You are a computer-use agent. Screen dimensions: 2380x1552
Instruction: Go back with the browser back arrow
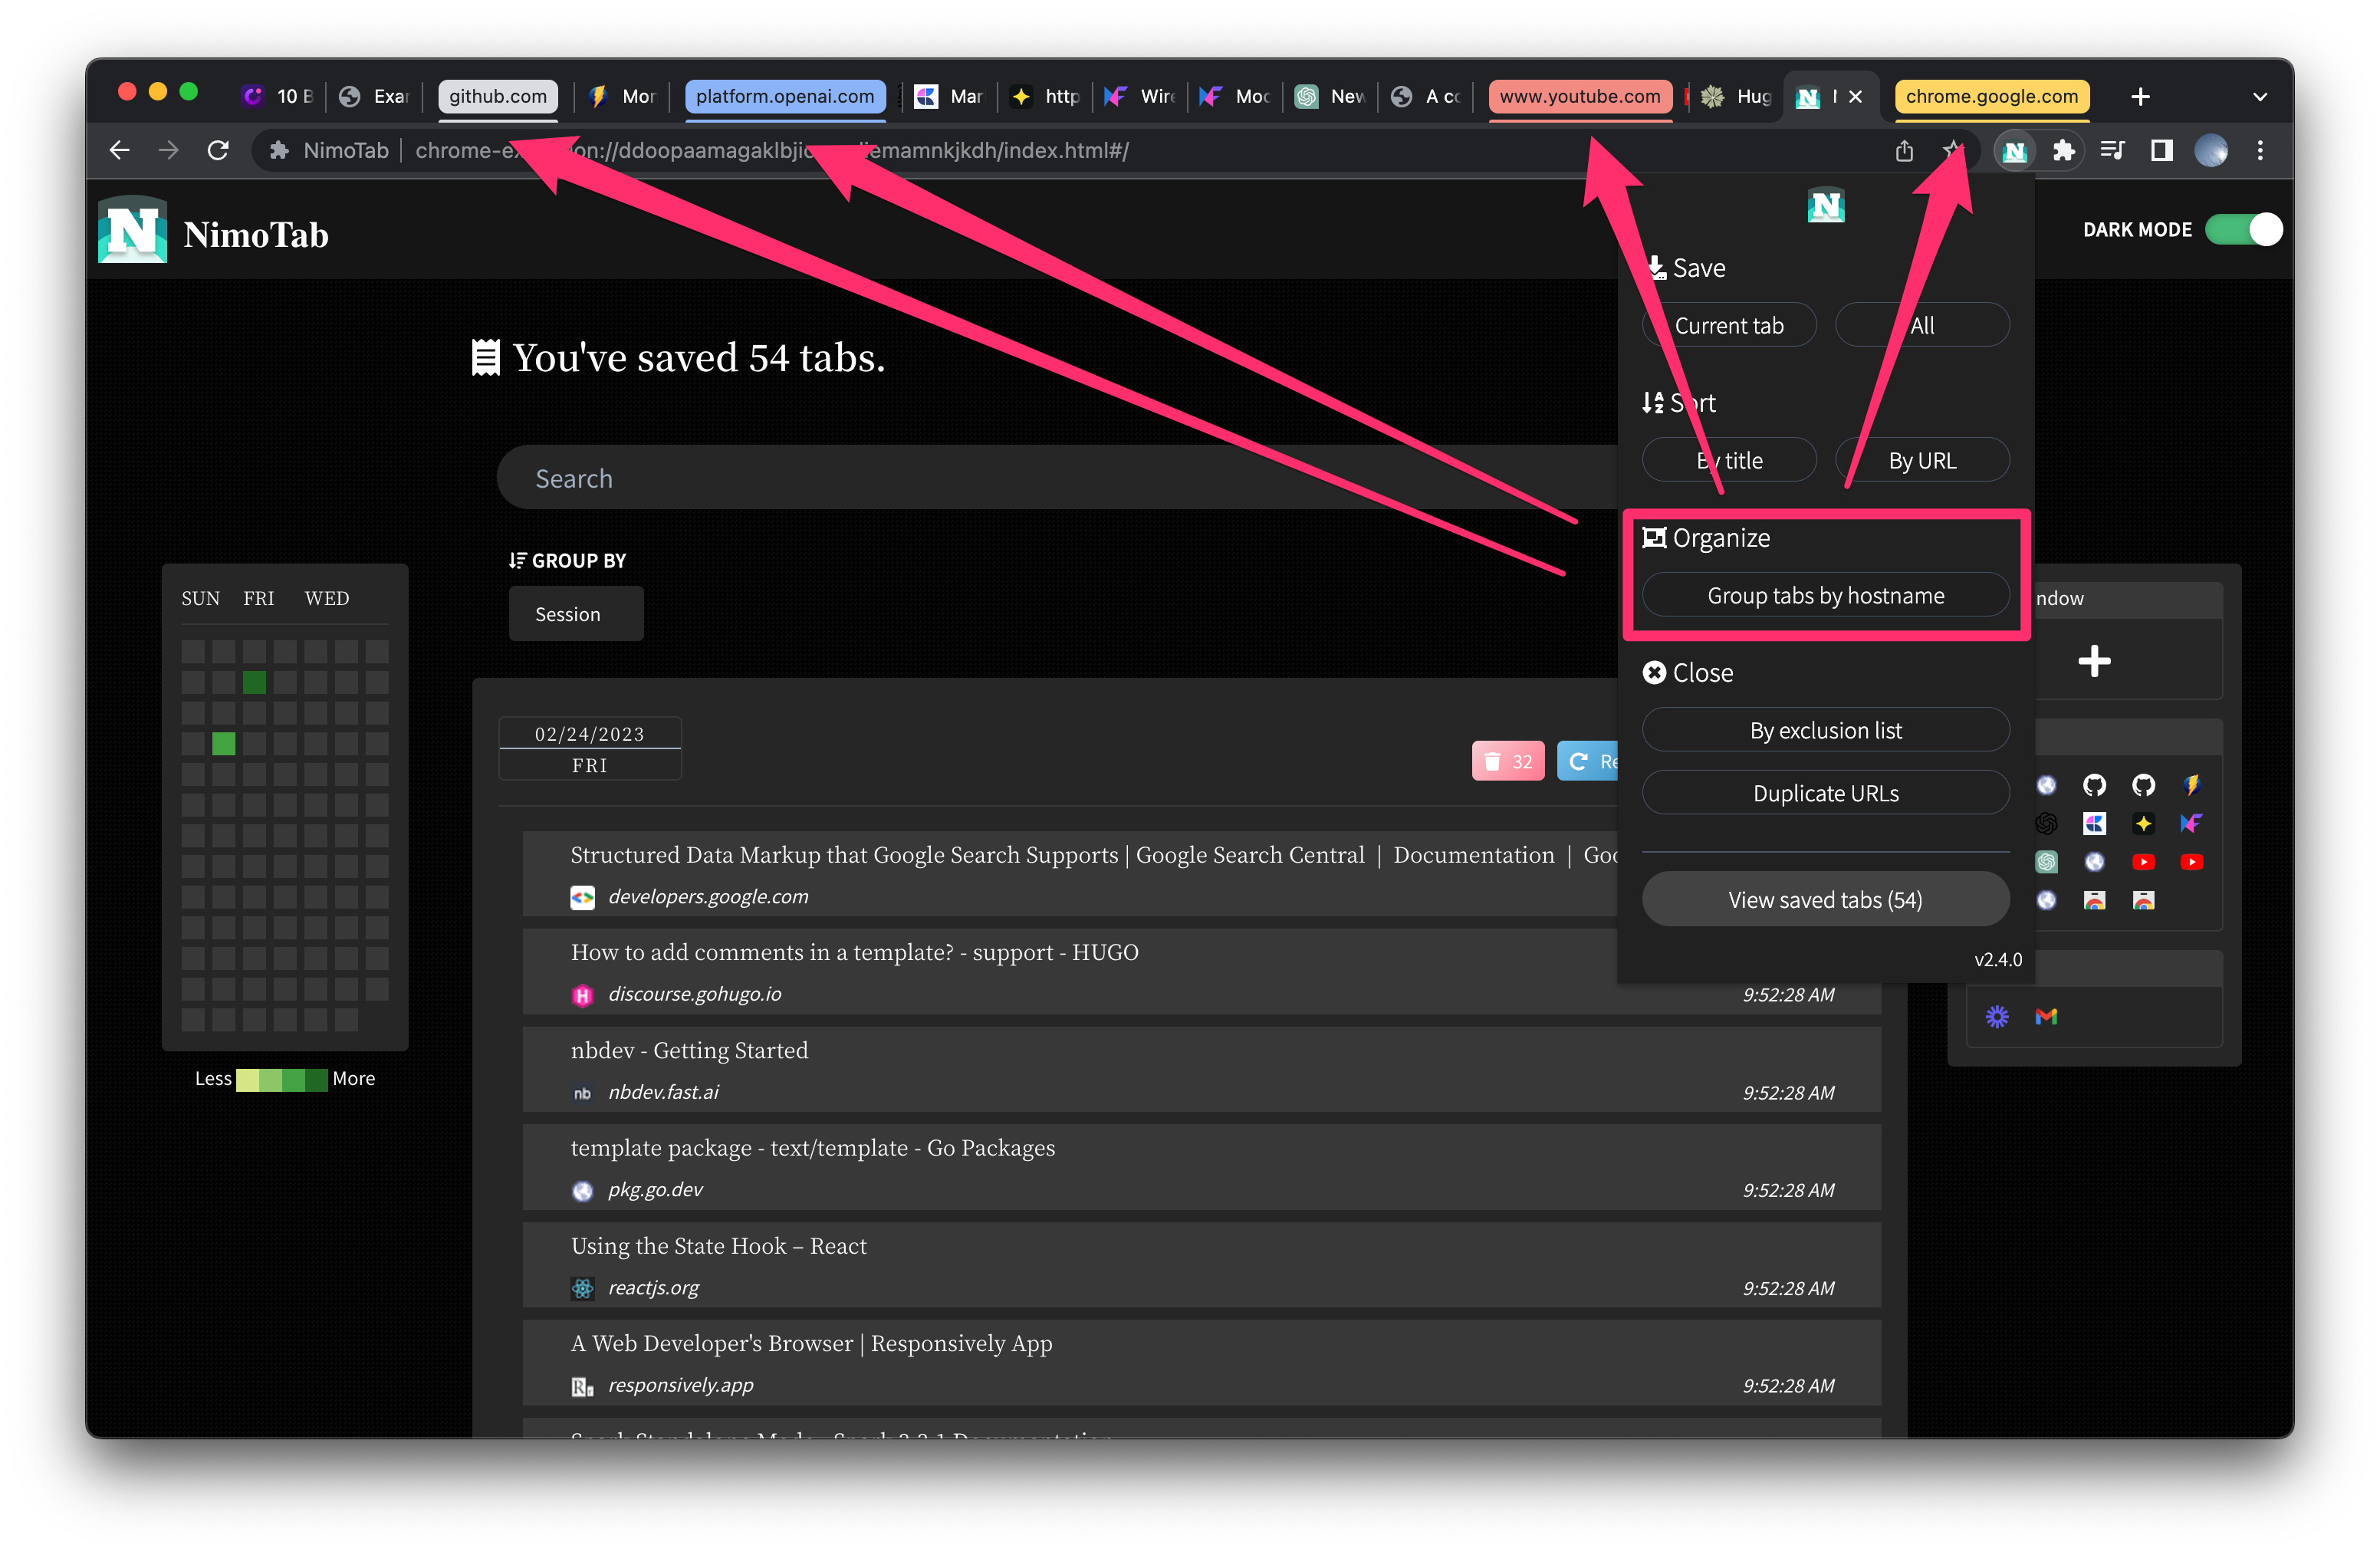[x=119, y=151]
